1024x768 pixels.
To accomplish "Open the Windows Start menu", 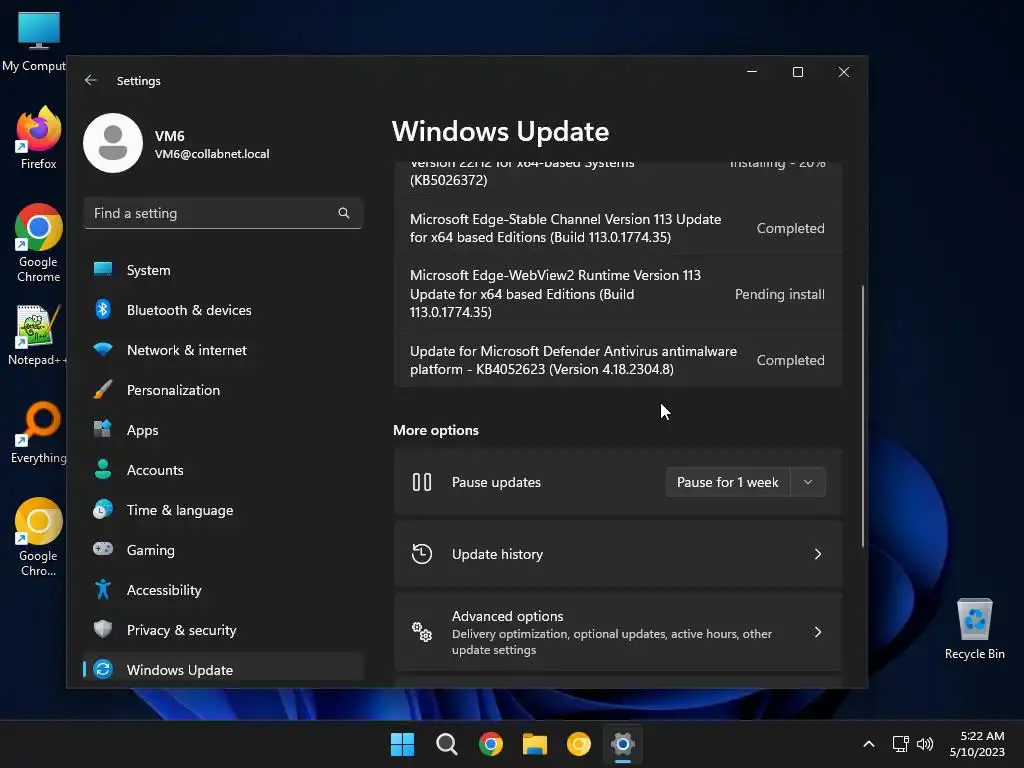I will click(x=402, y=744).
